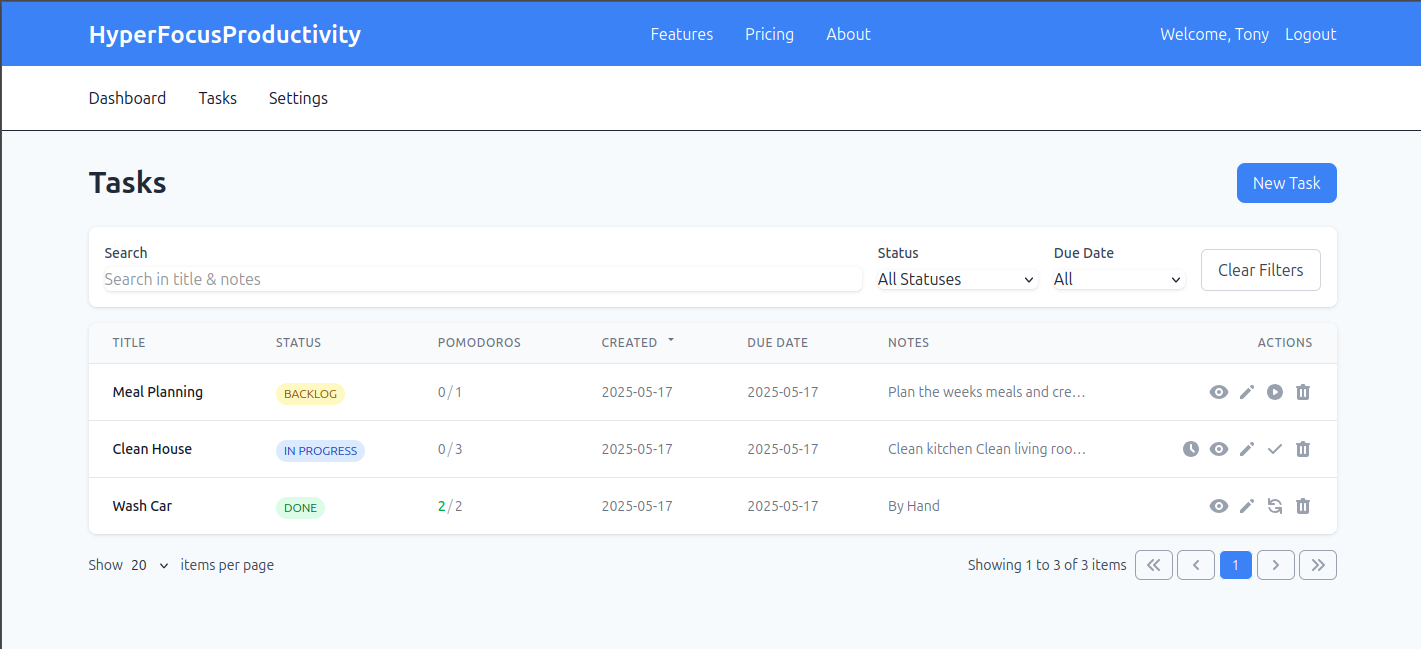The width and height of the screenshot is (1421, 649).
Task: Delete the Clean House task (trash icon)
Action: (1302, 449)
